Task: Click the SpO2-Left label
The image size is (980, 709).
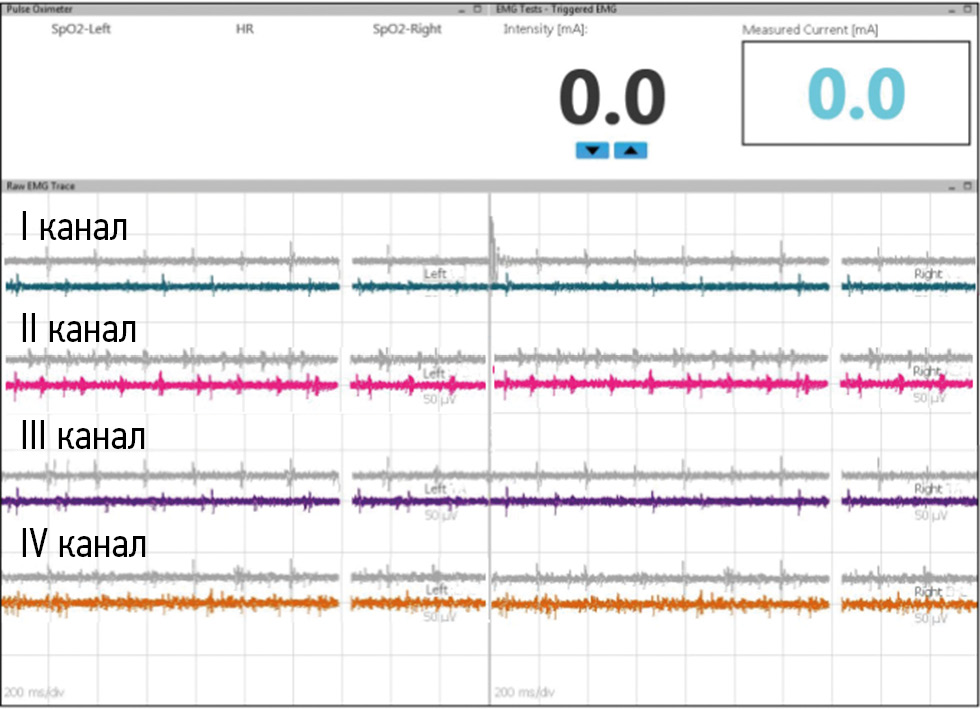Action: tap(81, 29)
